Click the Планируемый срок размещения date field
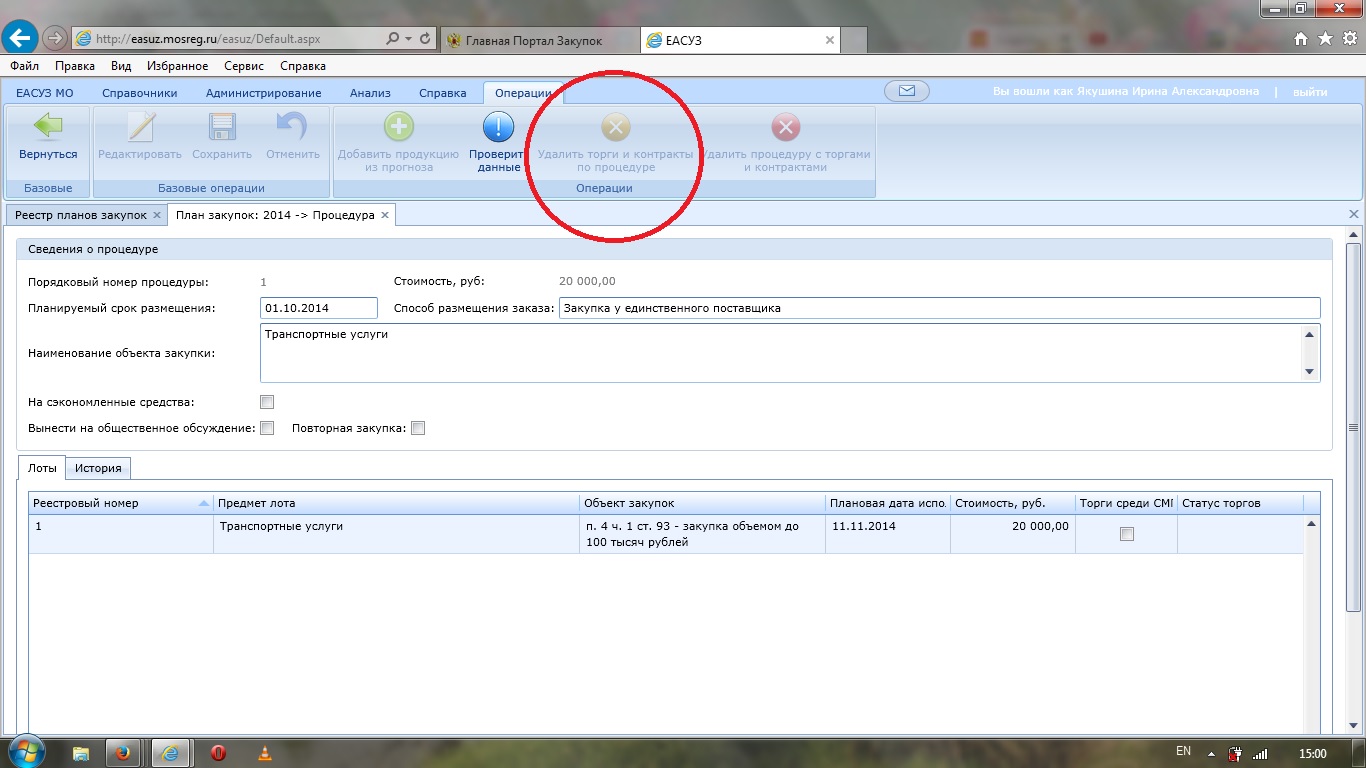This screenshot has height=768, width=1366. [x=318, y=308]
